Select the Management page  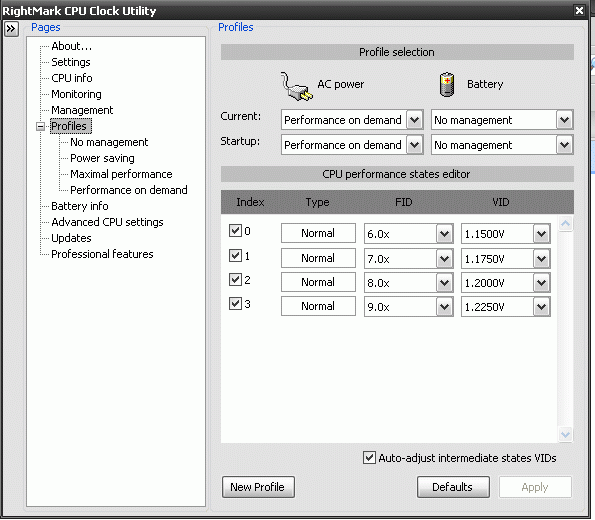82,110
